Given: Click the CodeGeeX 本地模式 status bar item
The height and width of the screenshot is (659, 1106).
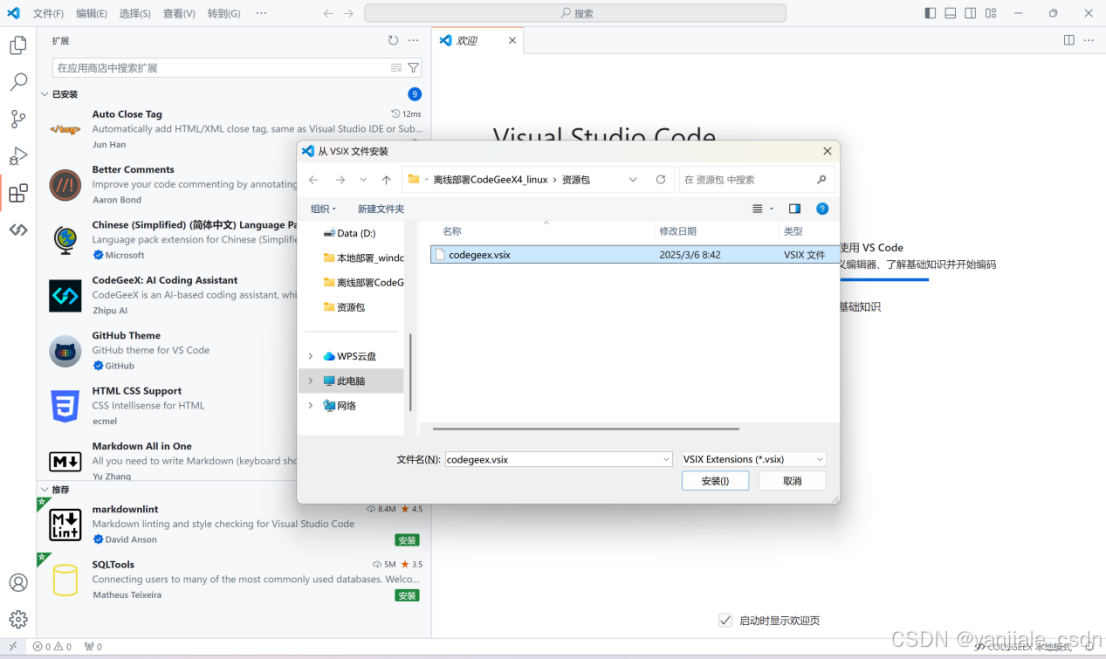Looking at the screenshot, I should coord(1024,646).
